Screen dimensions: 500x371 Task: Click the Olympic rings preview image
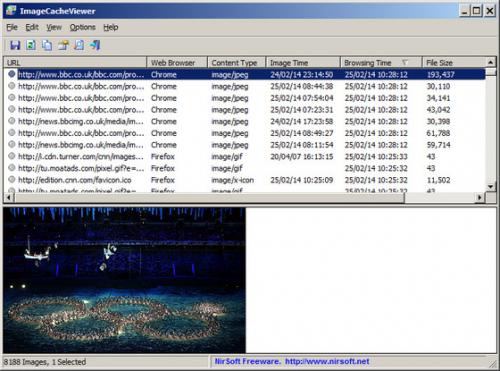click(125, 280)
